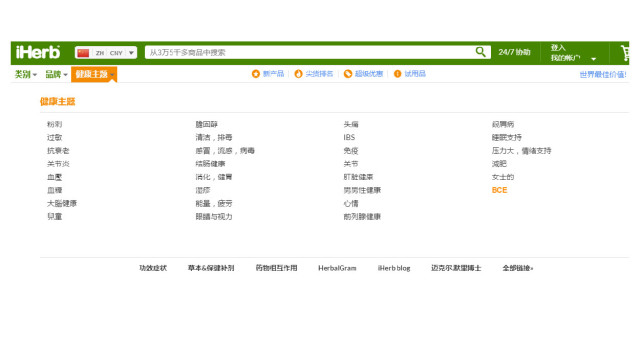641x361 pixels.
Task: Select the 过敏 allergy topic
Action: tap(54, 138)
